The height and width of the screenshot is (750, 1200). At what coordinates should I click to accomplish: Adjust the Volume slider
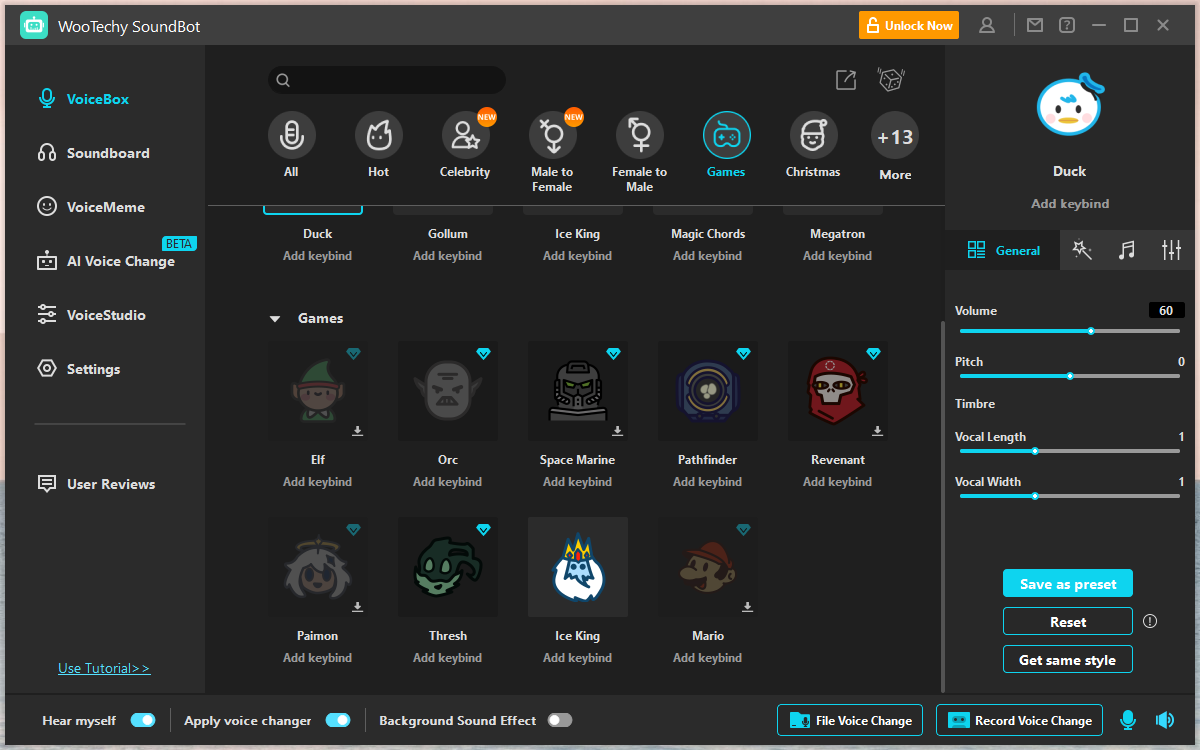[x=1070, y=331]
